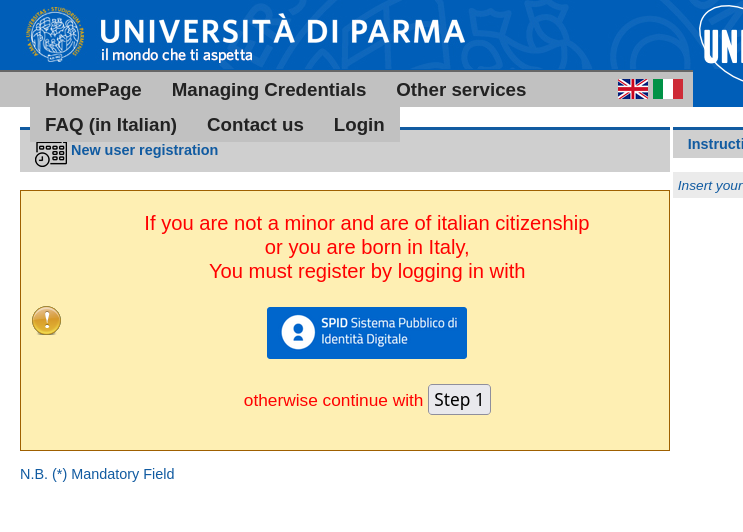Click the N.B. (*) Mandatory Field note

[97, 474]
